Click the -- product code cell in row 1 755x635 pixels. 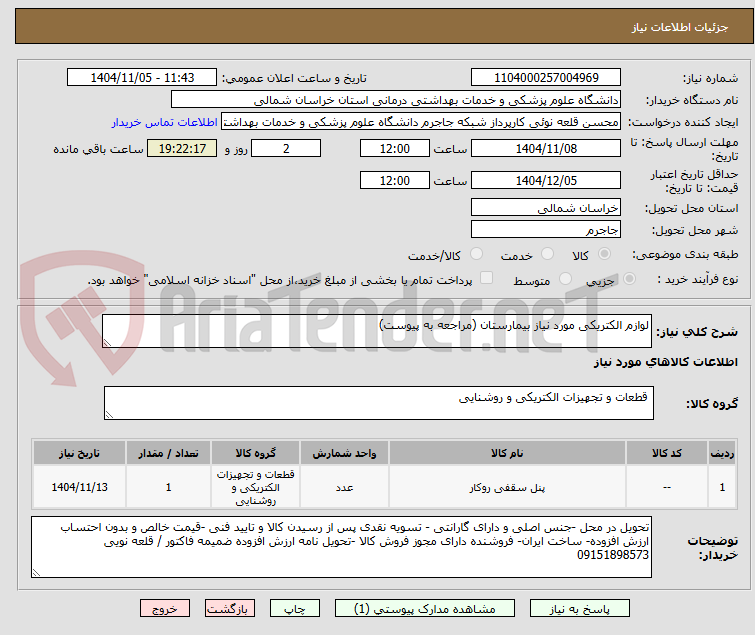pyautogui.click(x=666, y=487)
